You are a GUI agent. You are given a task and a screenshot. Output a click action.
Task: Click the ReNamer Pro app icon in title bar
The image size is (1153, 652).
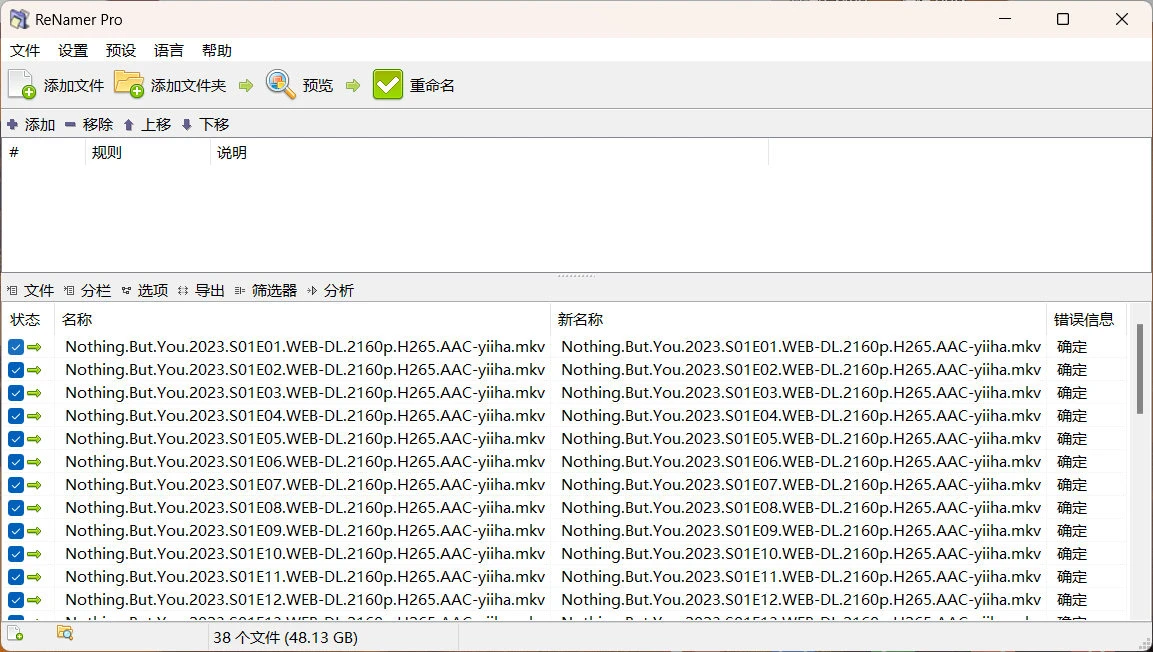[19, 19]
